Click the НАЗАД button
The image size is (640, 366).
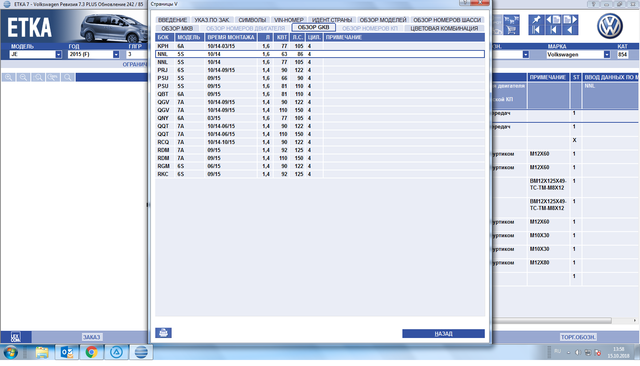click(x=443, y=333)
